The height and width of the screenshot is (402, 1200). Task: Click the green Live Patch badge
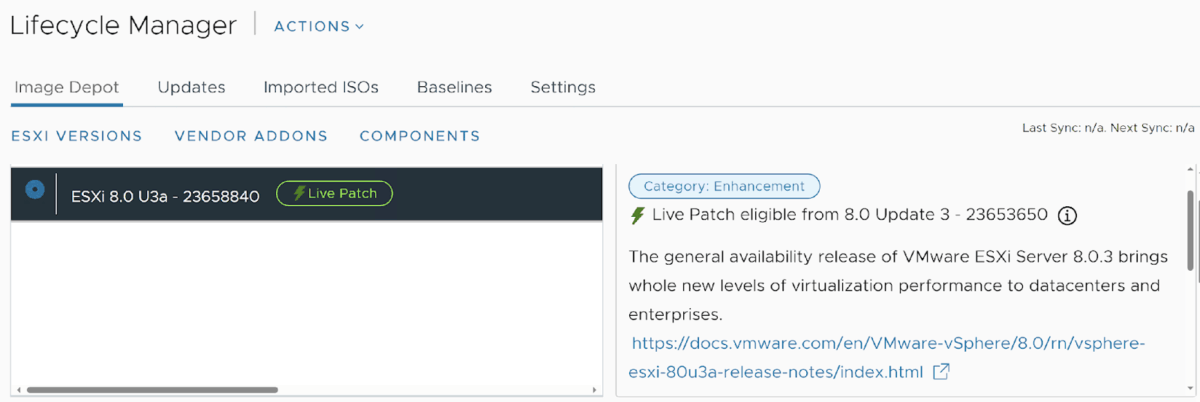[334, 194]
